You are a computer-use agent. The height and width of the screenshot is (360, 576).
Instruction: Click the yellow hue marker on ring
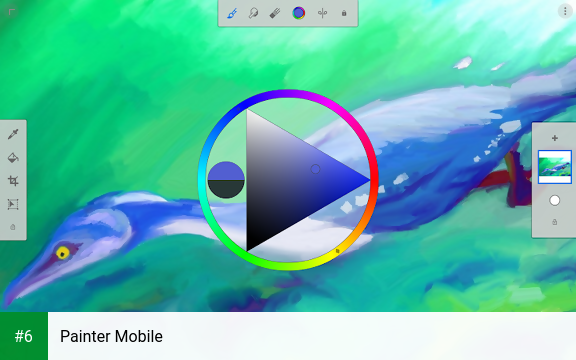338,251
